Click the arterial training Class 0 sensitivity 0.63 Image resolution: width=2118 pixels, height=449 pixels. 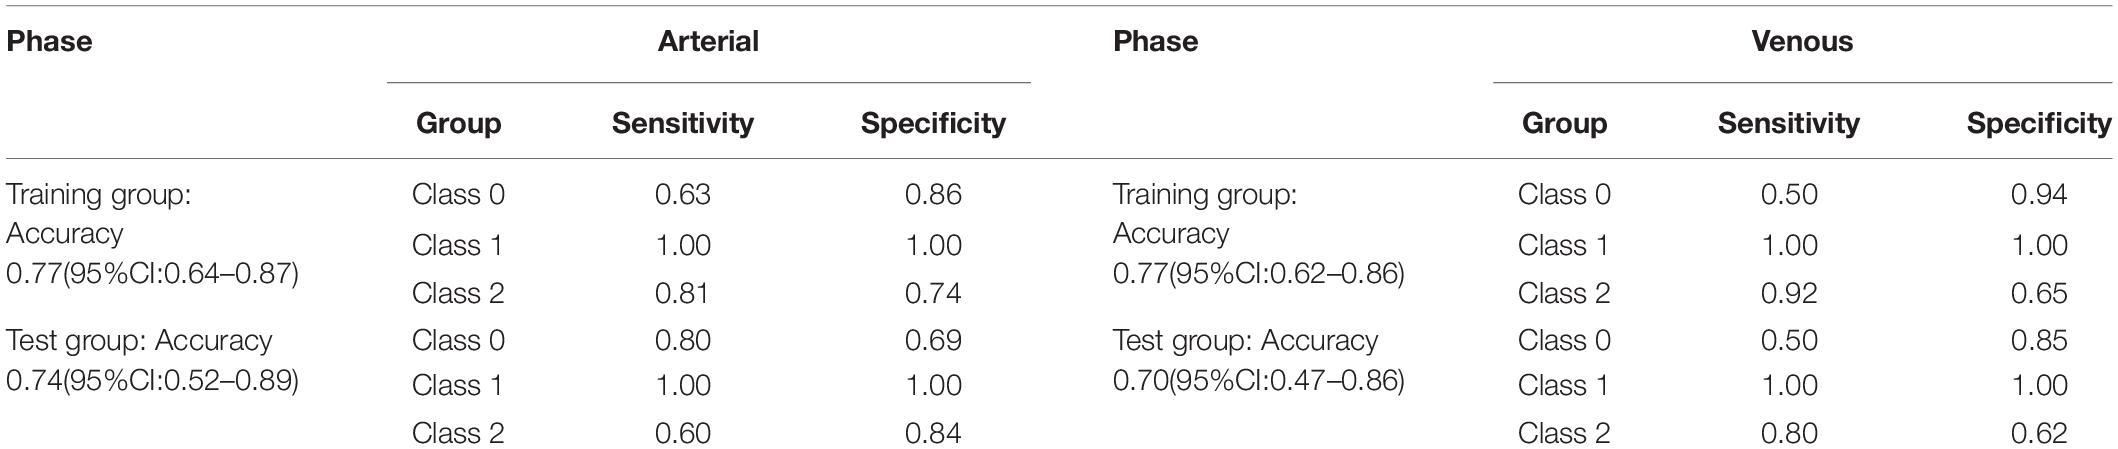pos(683,194)
